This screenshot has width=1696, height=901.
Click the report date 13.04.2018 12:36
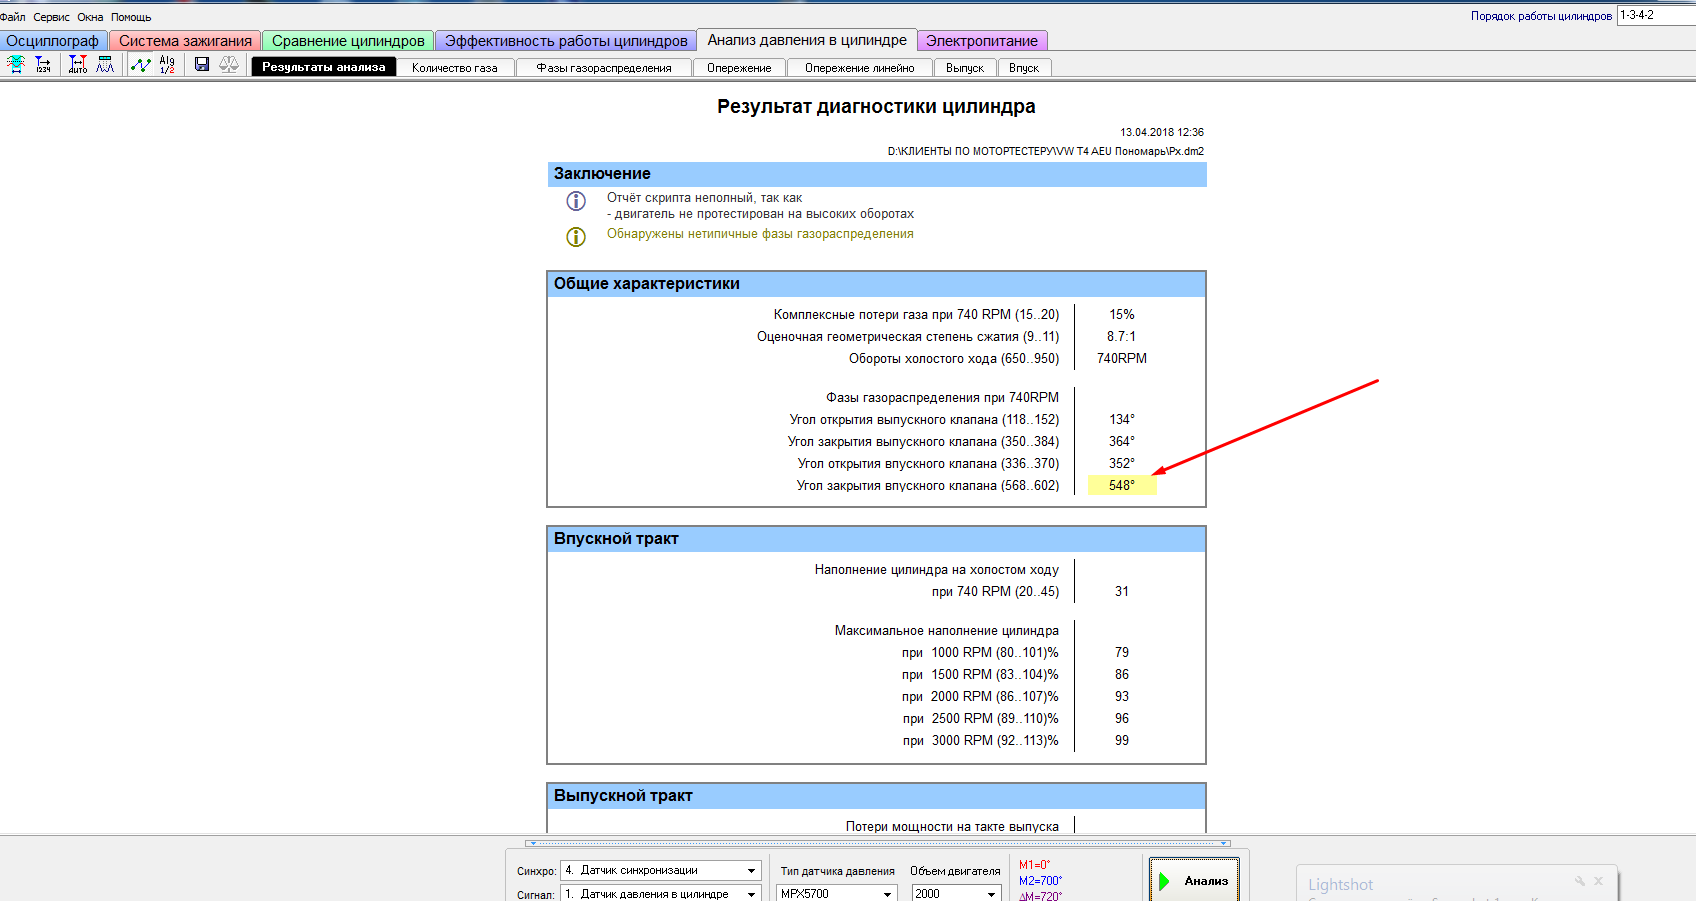tap(1162, 132)
